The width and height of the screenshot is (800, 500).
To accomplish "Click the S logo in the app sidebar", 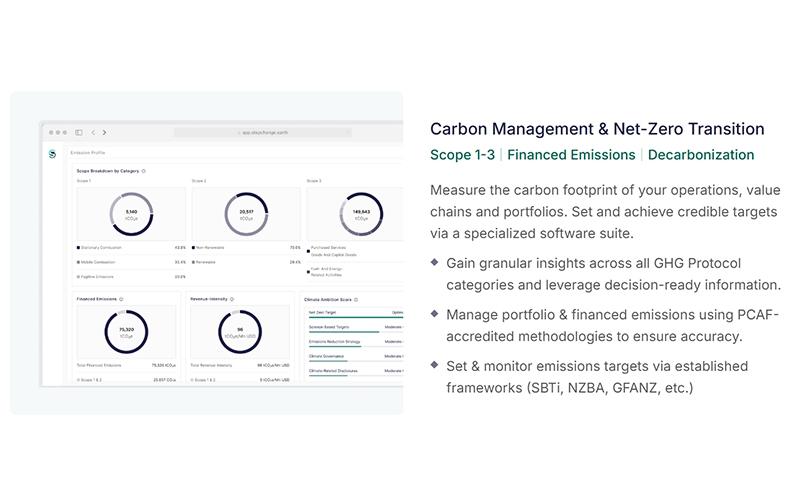I will 52,154.
